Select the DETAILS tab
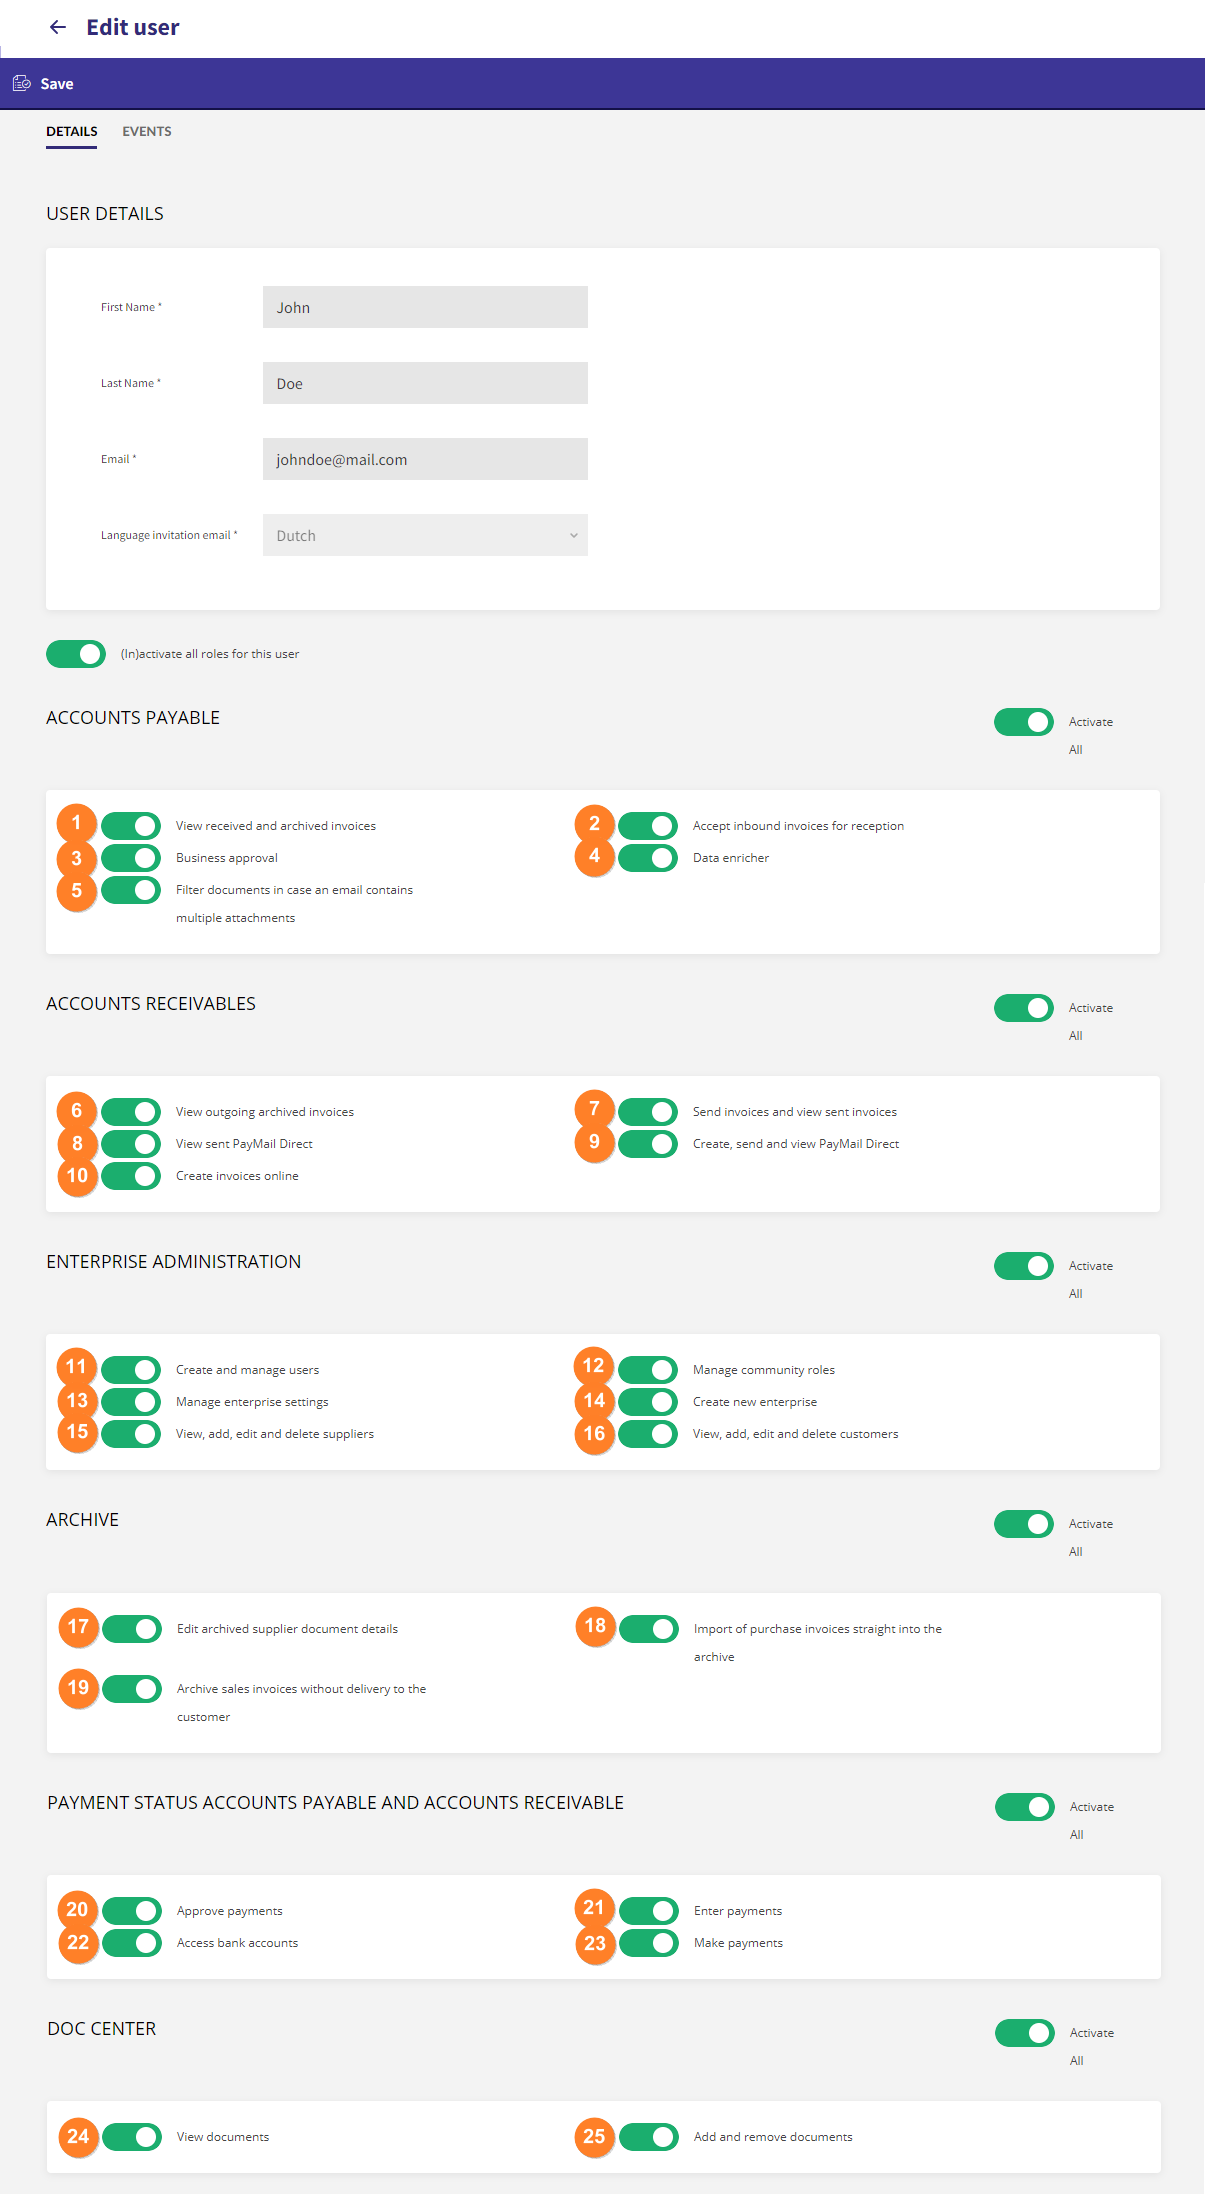The width and height of the screenshot is (1205, 2194). pos(72,131)
